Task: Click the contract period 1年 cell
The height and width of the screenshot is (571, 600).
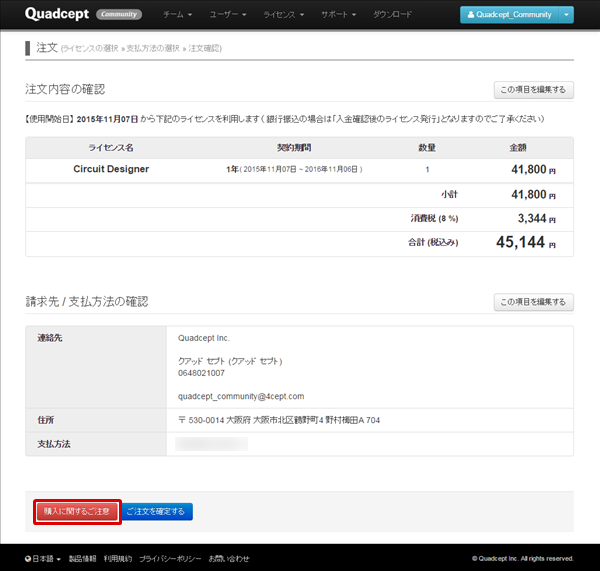Action: [x=294, y=169]
